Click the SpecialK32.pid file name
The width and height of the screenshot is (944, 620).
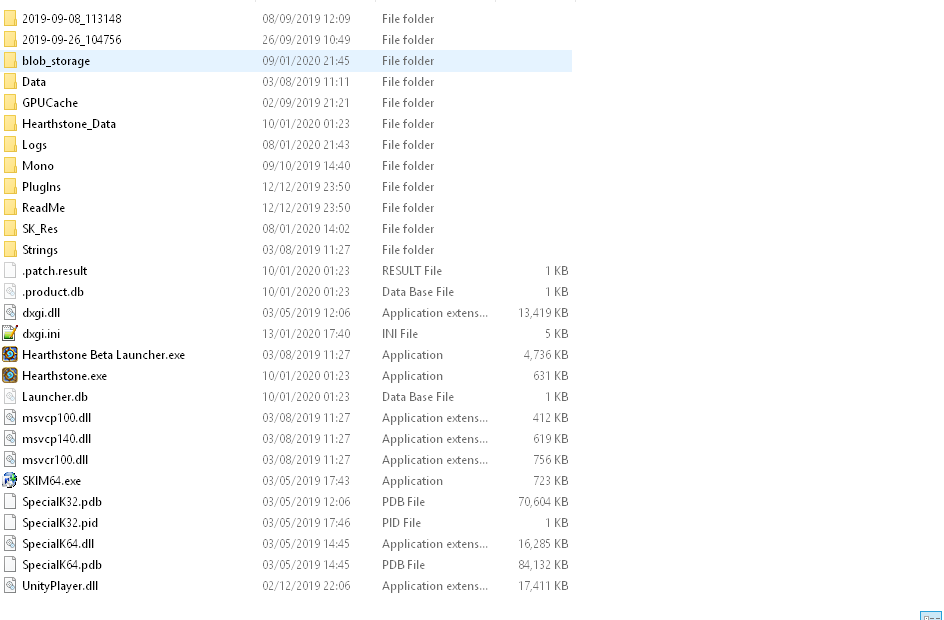(x=60, y=523)
